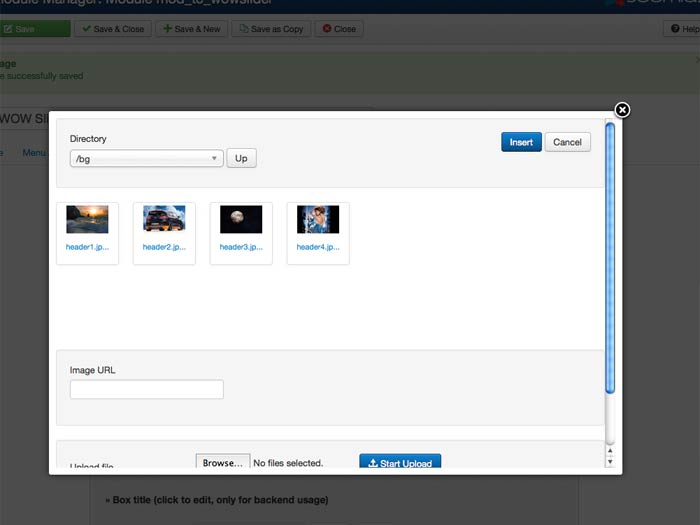Click the green Save button

click(33, 29)
